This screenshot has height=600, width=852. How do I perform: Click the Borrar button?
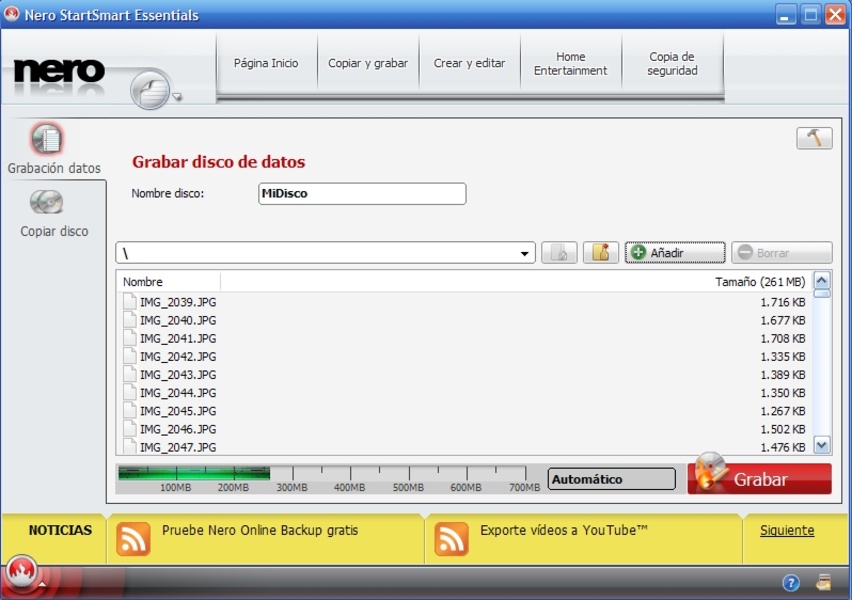pyautogui.click(x=781, y=253)
